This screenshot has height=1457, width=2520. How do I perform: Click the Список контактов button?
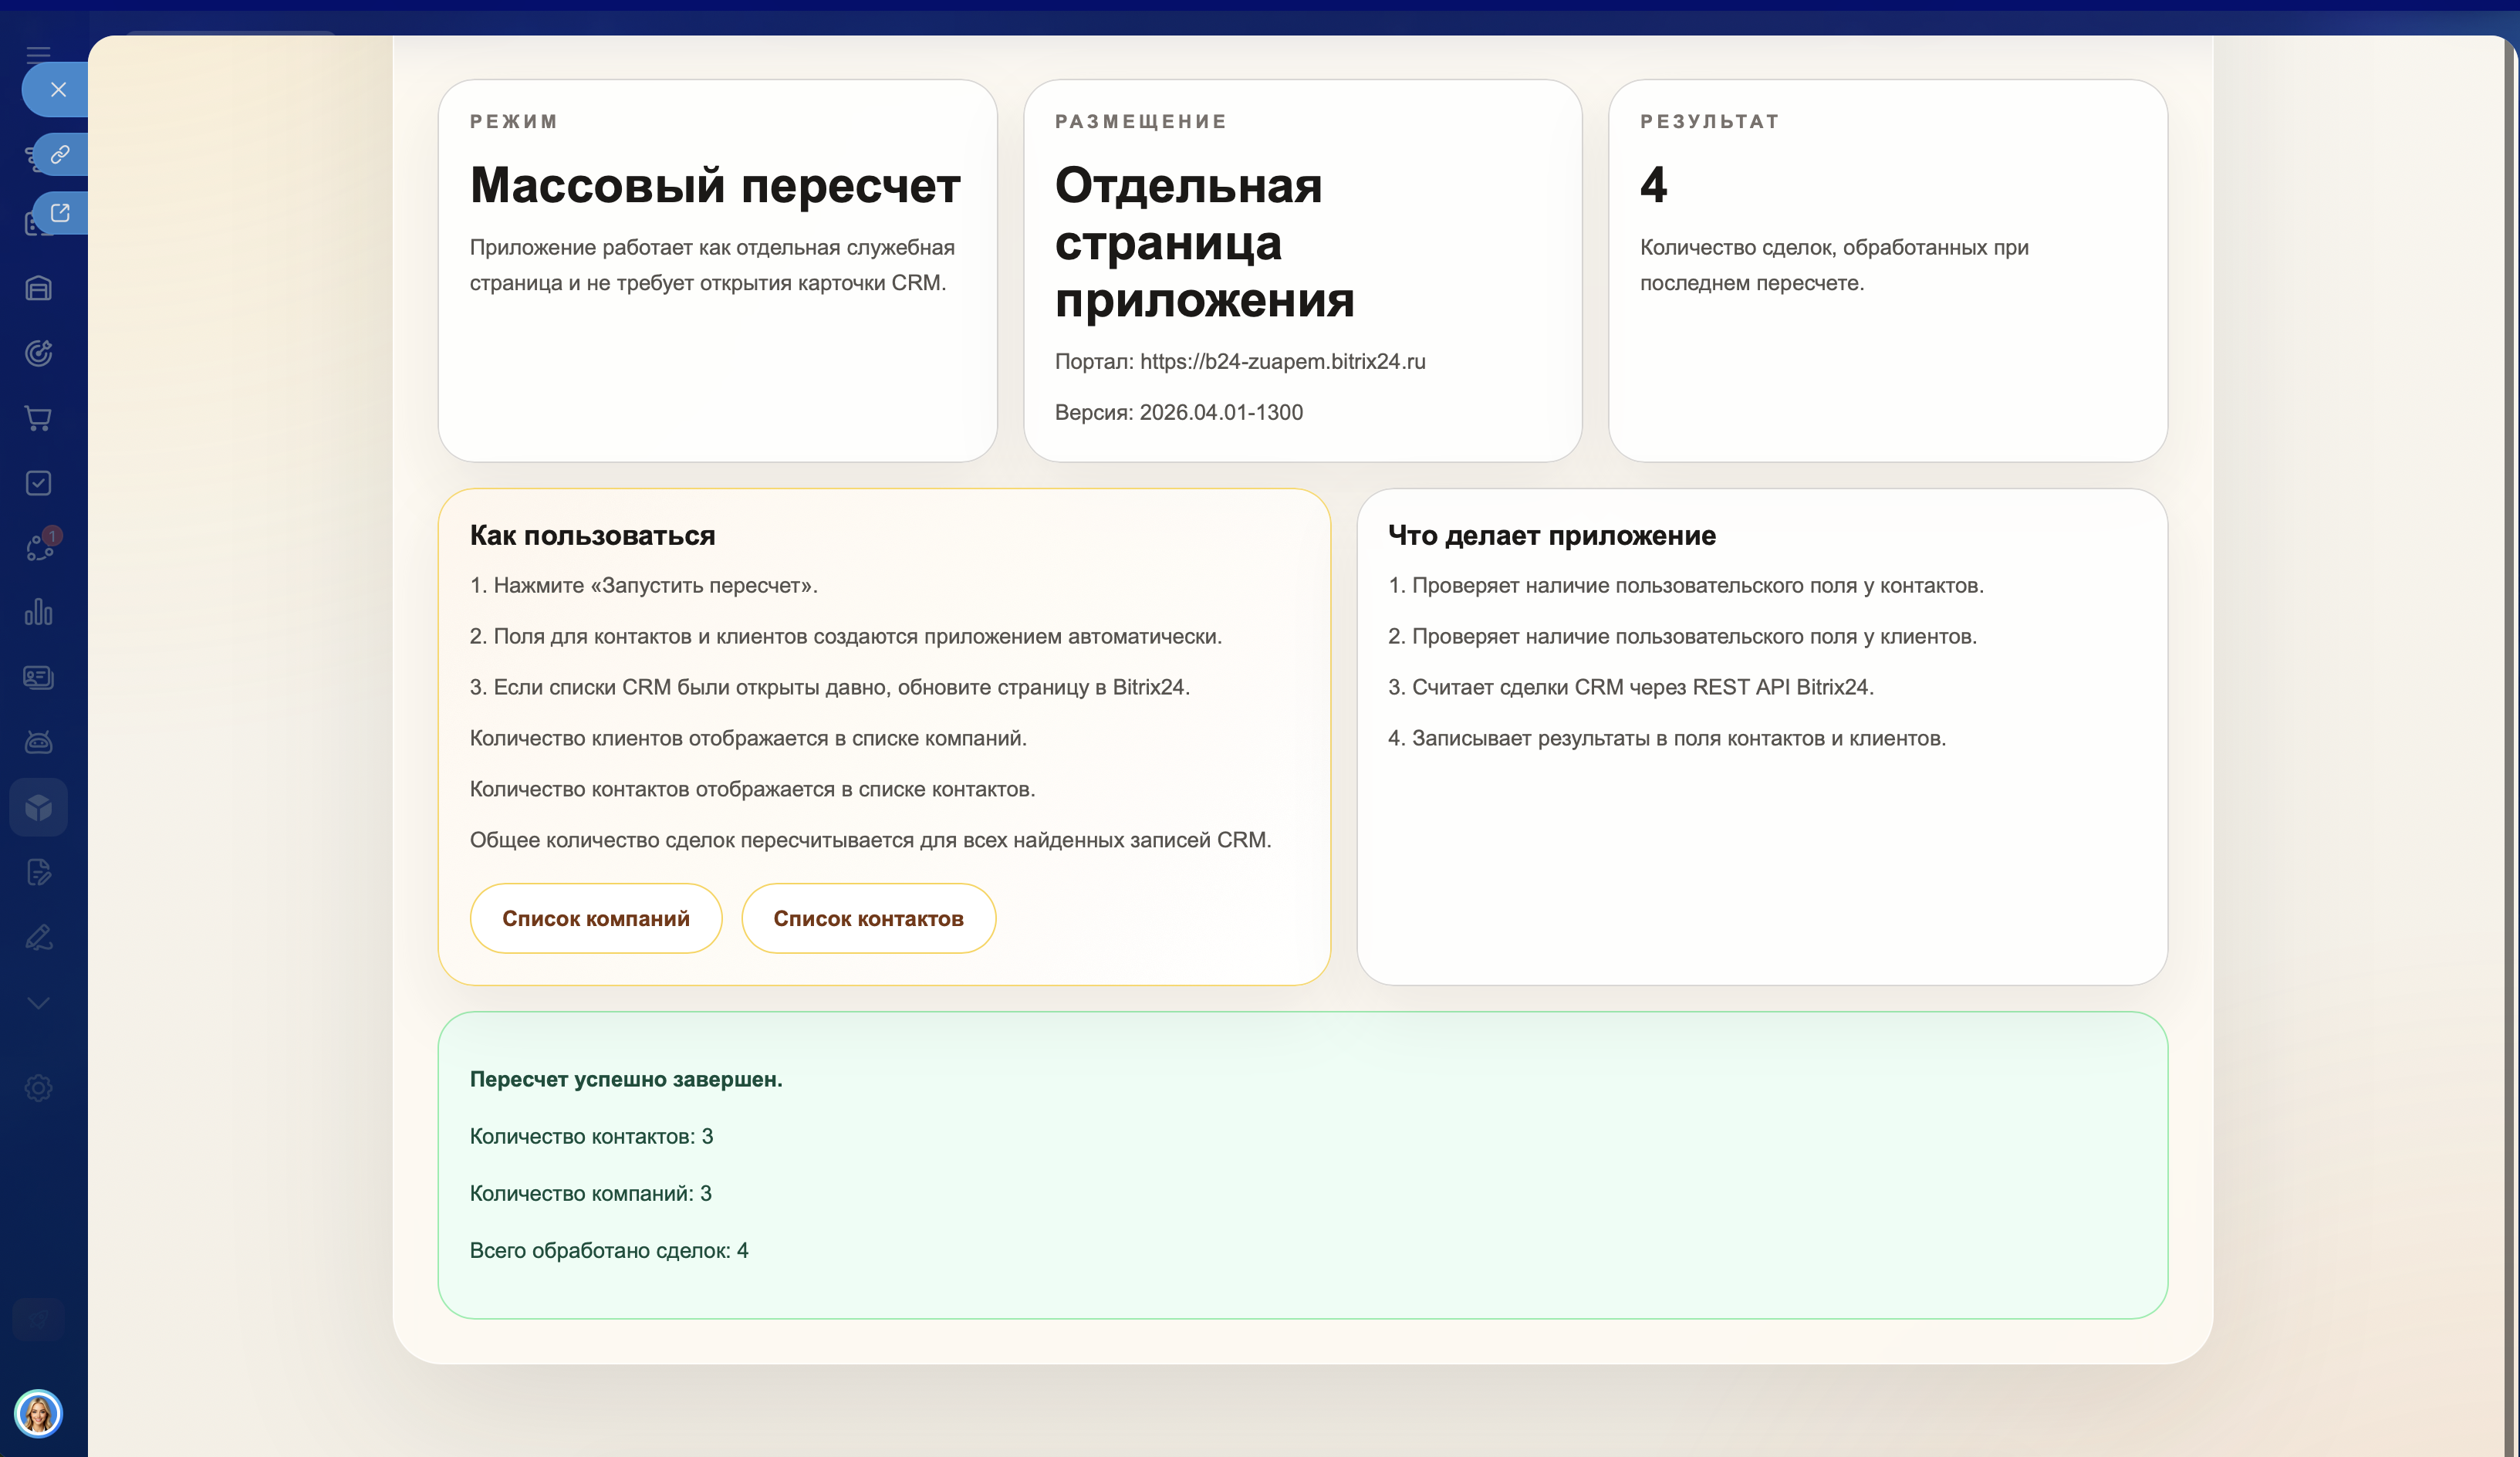coord(868,918)
